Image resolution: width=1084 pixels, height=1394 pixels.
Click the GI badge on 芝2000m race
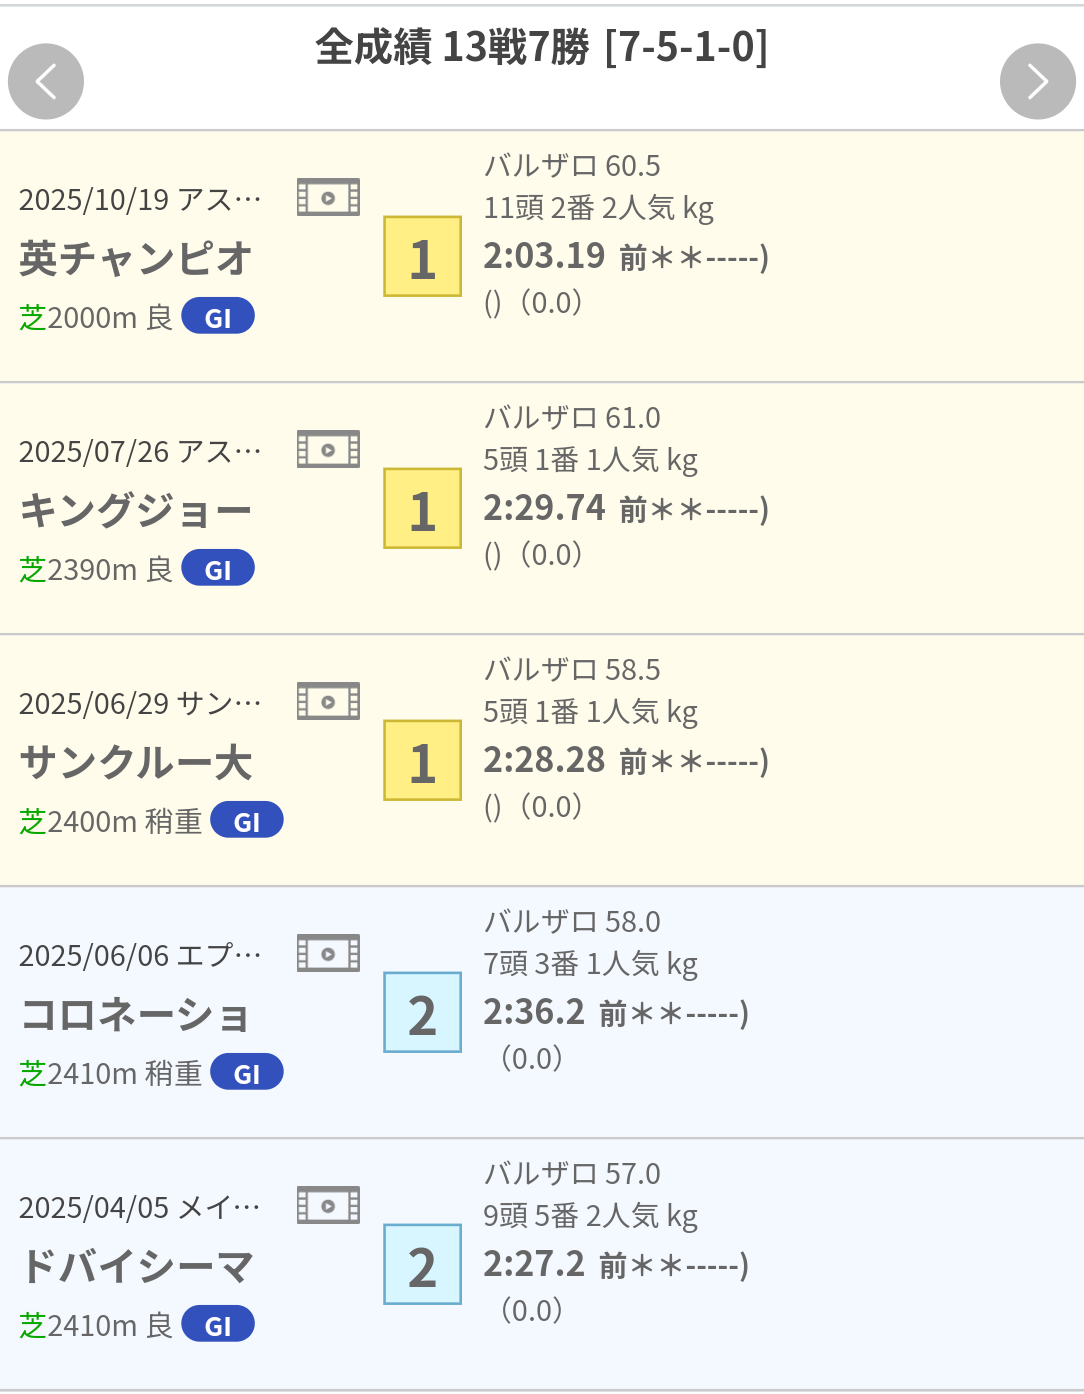point(218,317)
